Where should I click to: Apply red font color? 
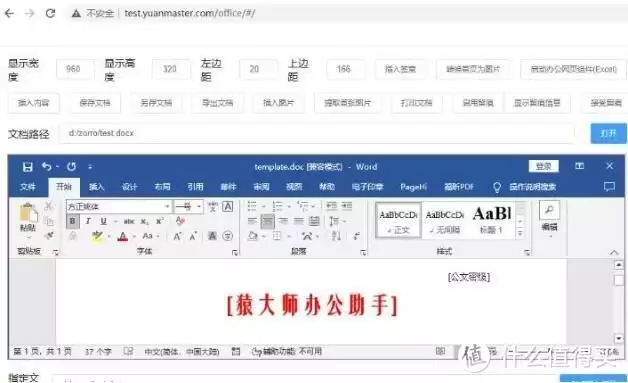(123, 236)
